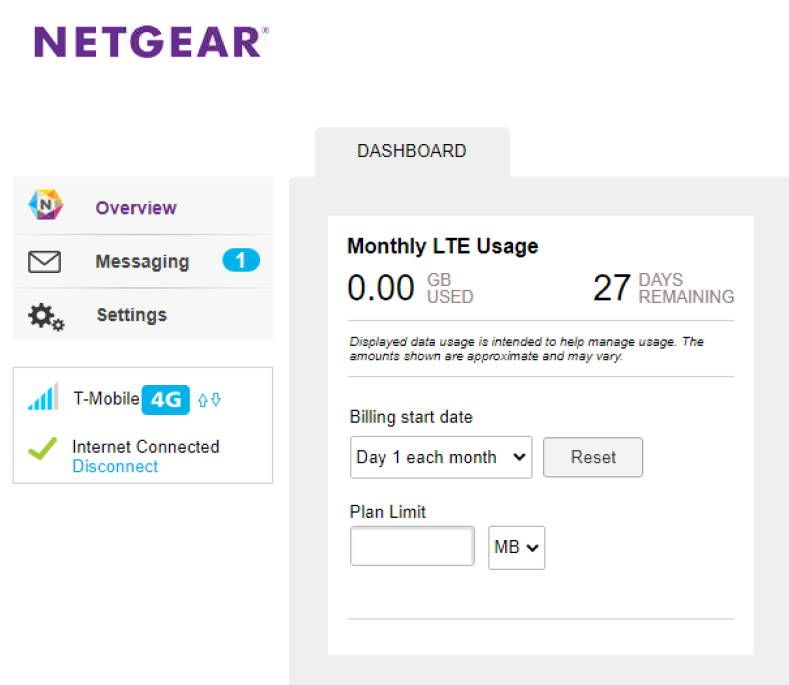The height and width of the screenshot is (685, 789).
Task: Click the Settings gears icon
Action: 45,316
